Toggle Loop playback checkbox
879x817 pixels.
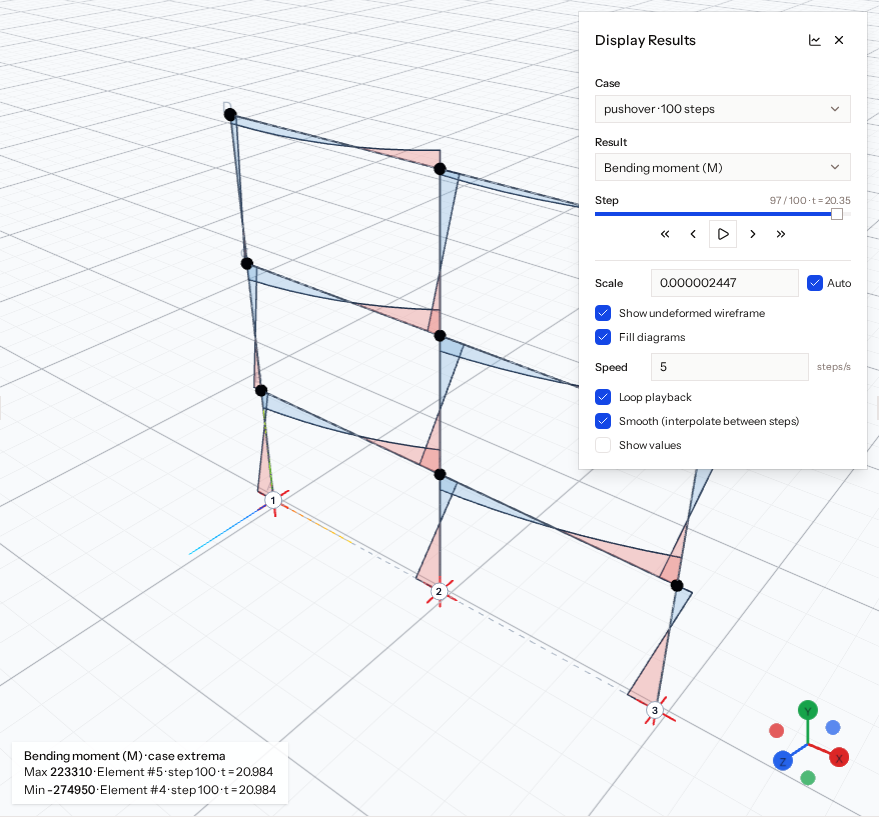pyautogui.click(x=603, y=397)
